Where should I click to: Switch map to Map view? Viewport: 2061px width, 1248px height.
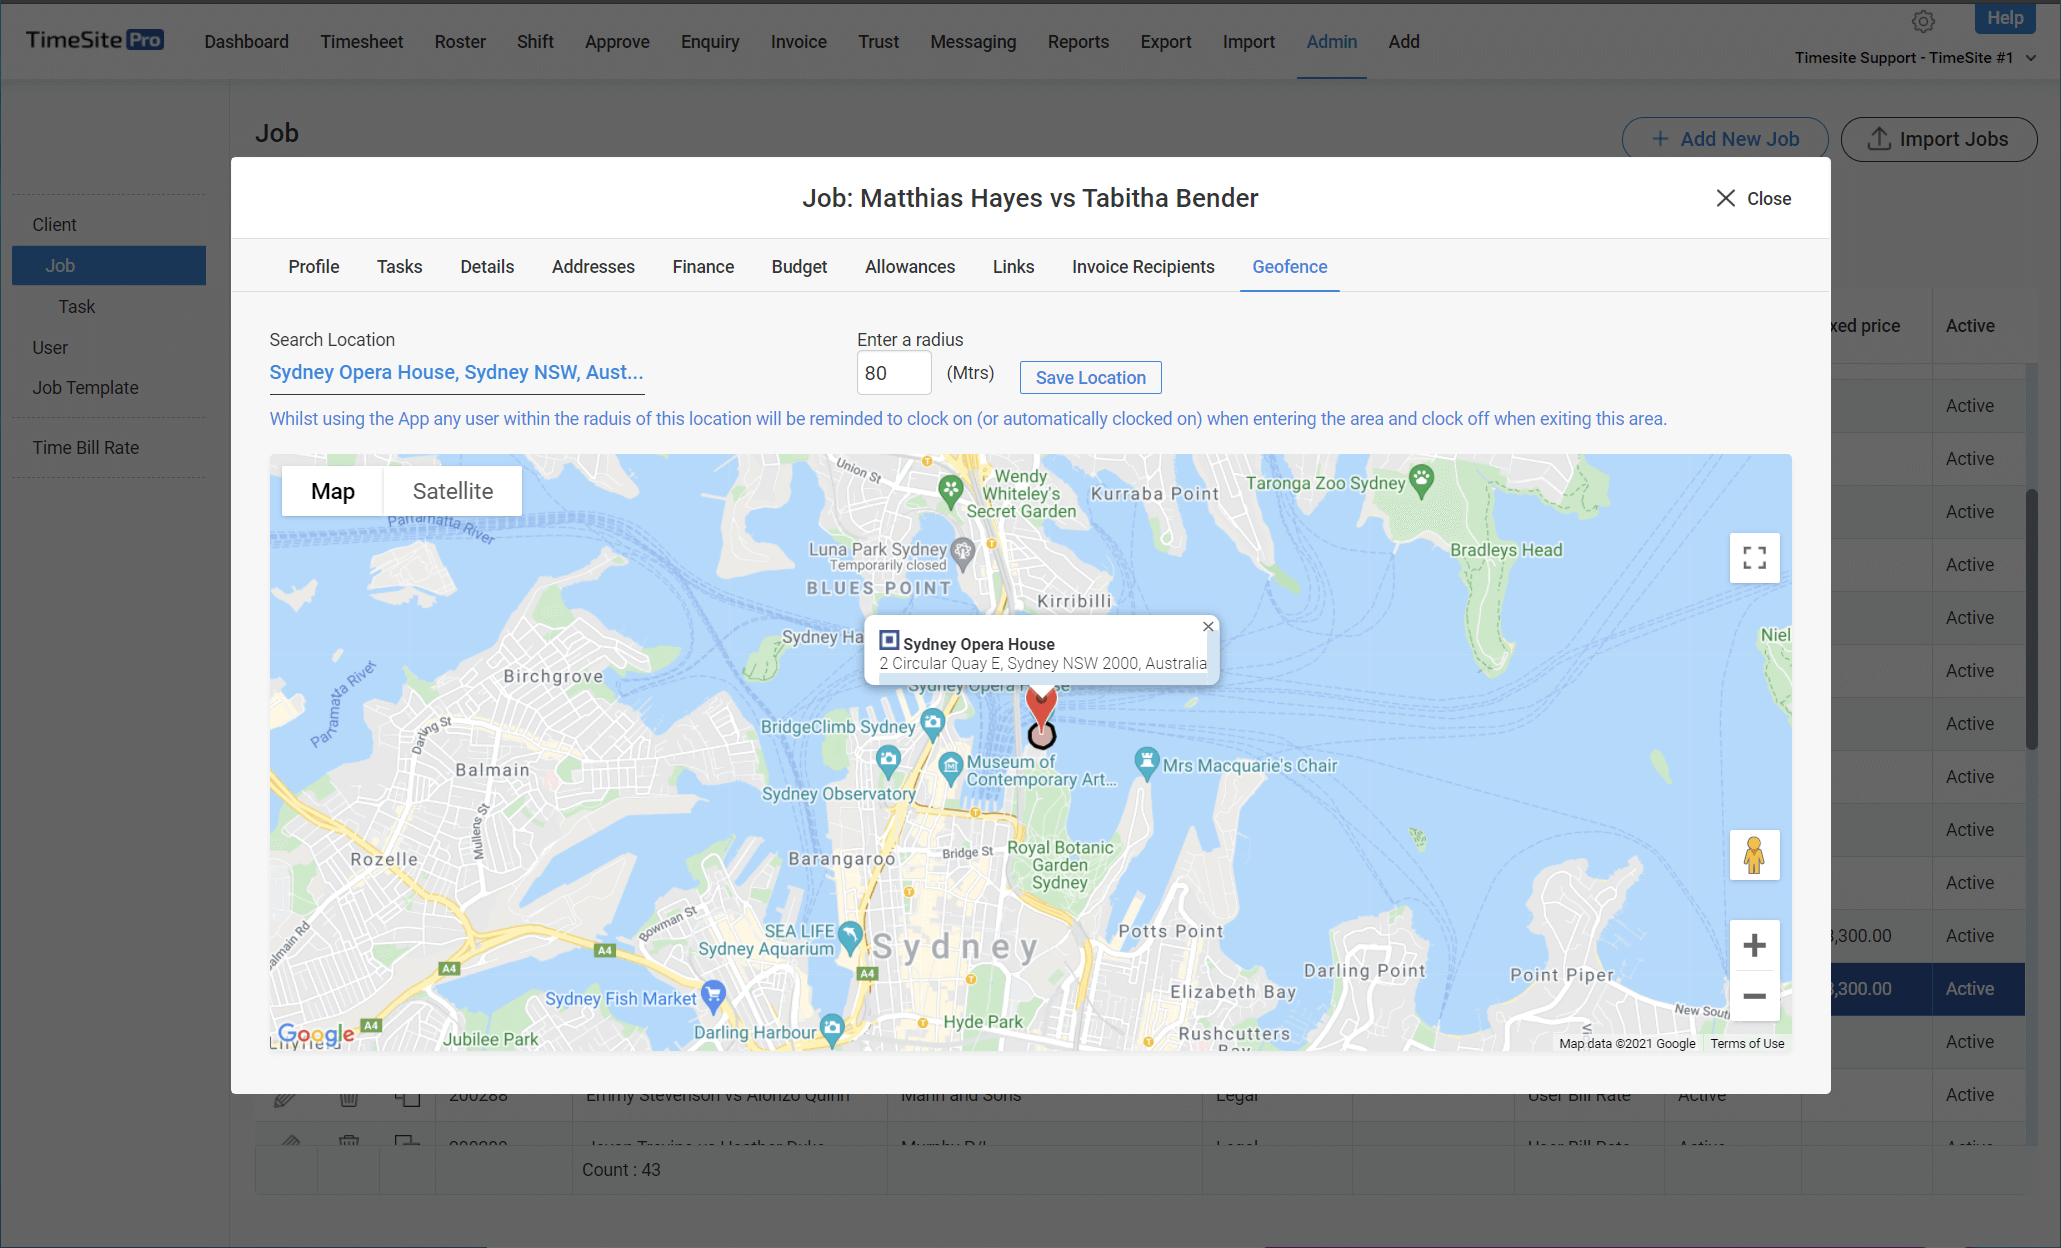tap(333, 491)
